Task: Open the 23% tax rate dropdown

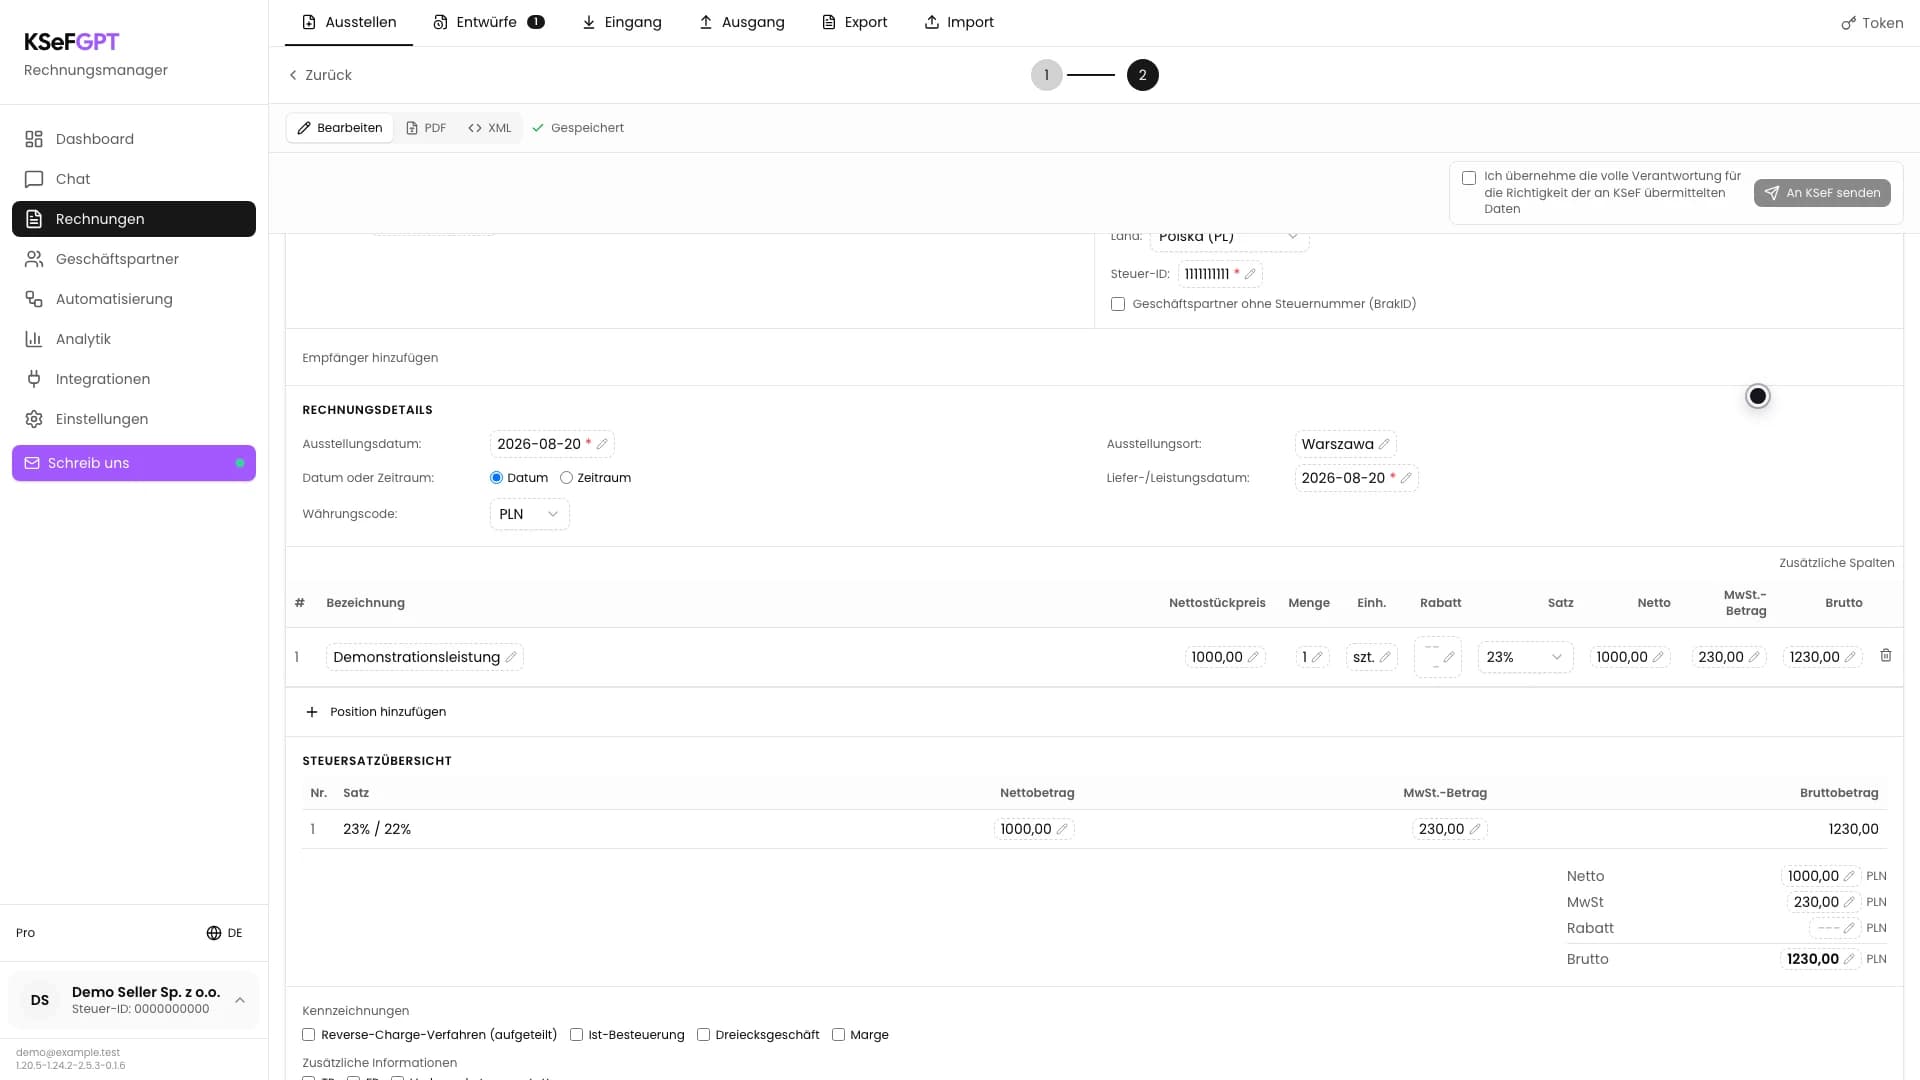Action: click(x=1525, y=657)
